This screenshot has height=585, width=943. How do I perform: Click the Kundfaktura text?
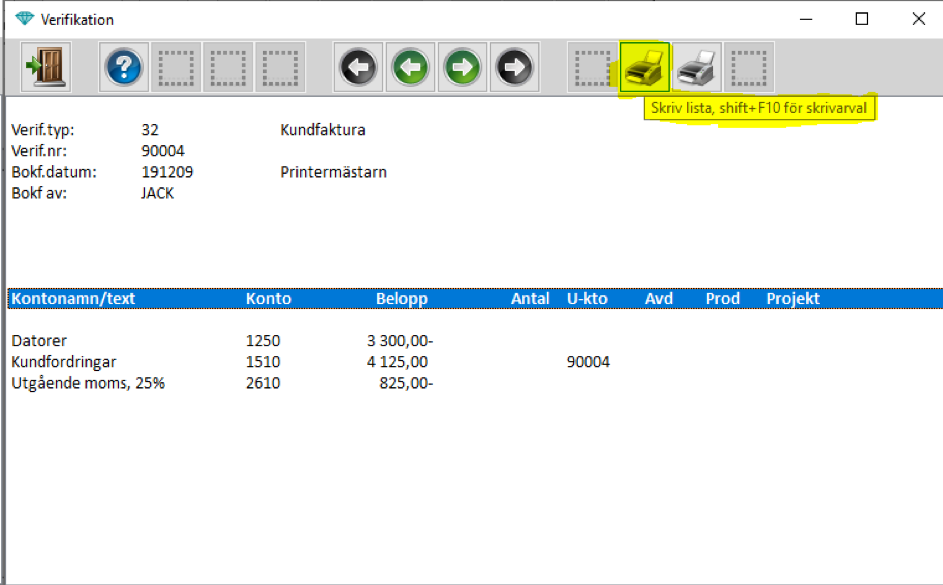[x=323, y=130]
